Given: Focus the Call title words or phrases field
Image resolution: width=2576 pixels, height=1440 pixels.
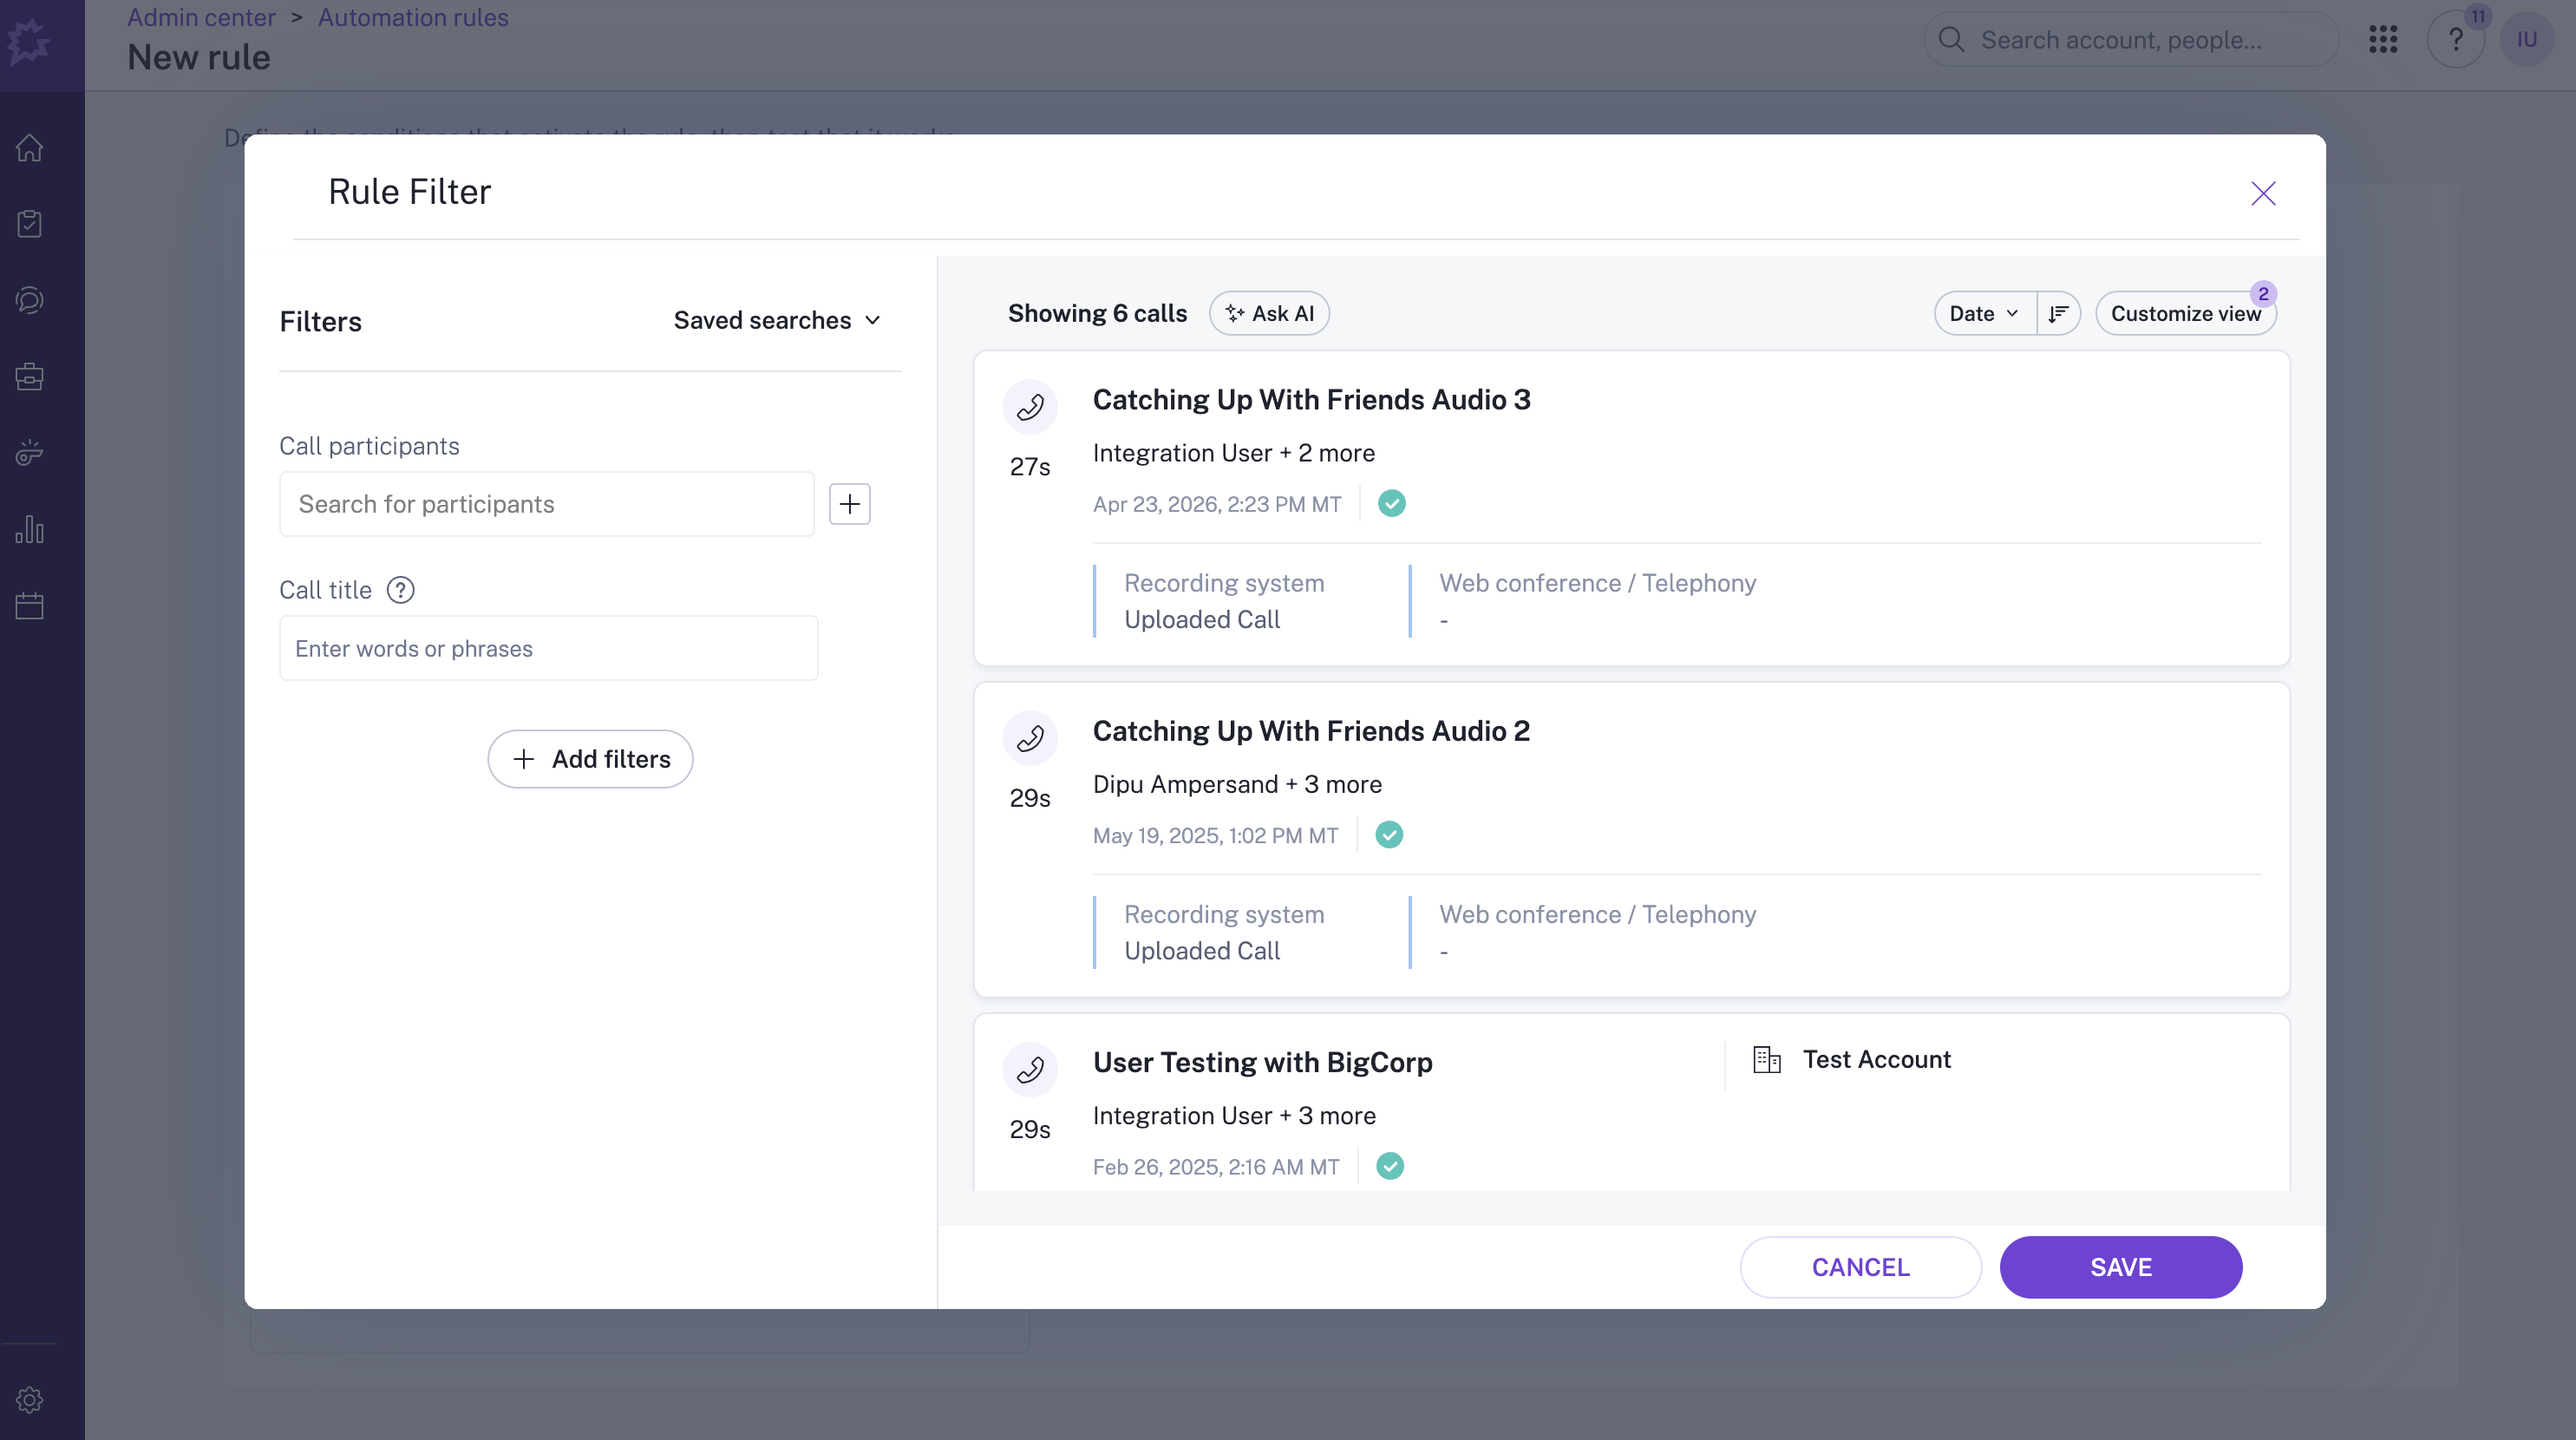Looking at the screenshot, I should (x=549, y=648).
